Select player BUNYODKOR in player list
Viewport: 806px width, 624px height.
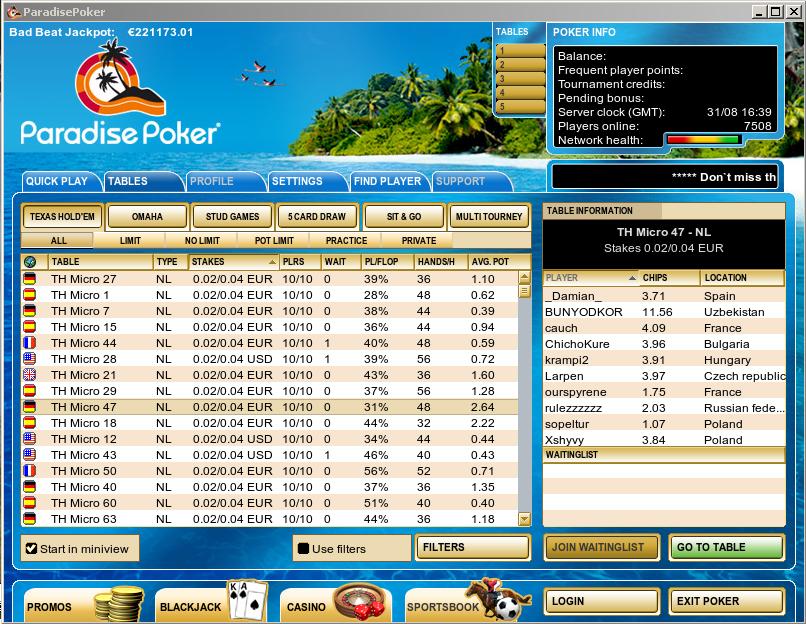click(x=664, y=311)
